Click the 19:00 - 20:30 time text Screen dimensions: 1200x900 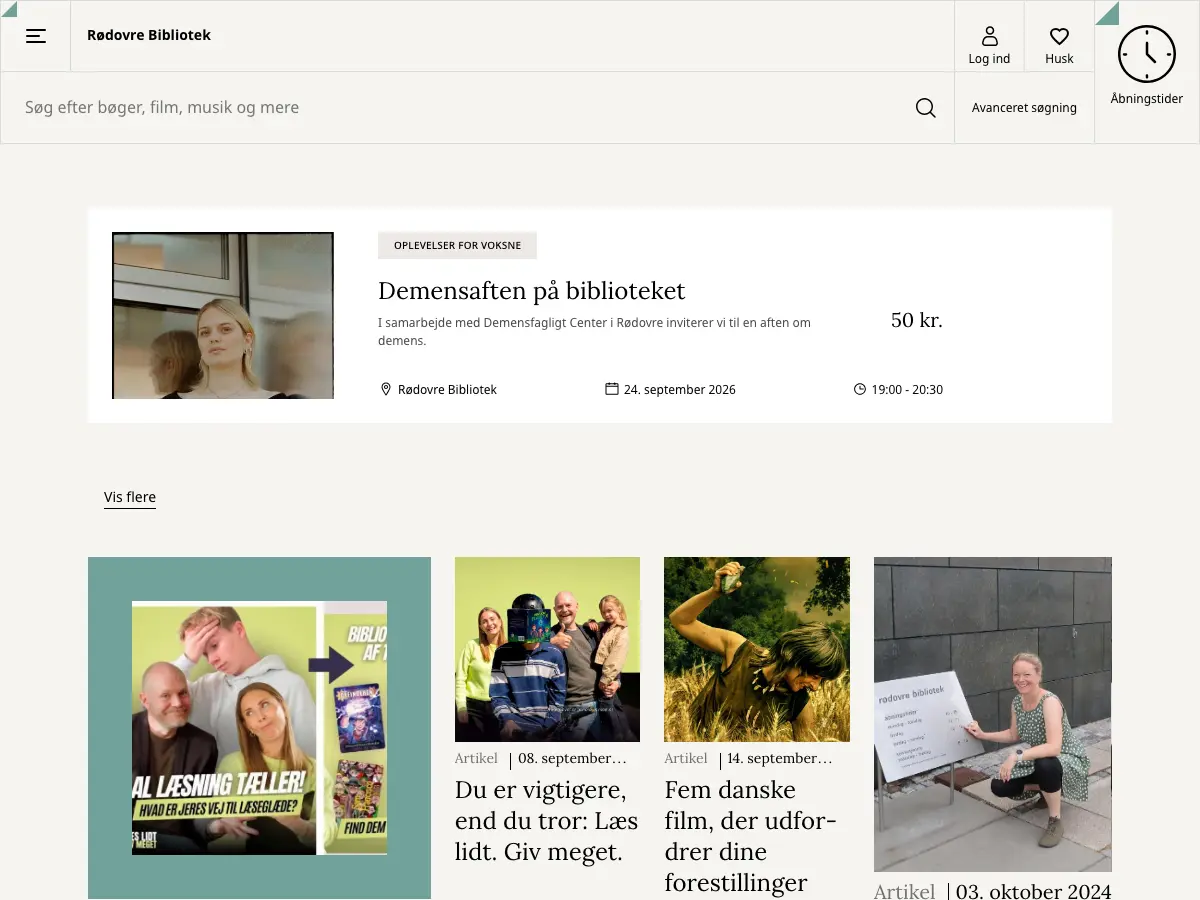click(x=907, y=390)
